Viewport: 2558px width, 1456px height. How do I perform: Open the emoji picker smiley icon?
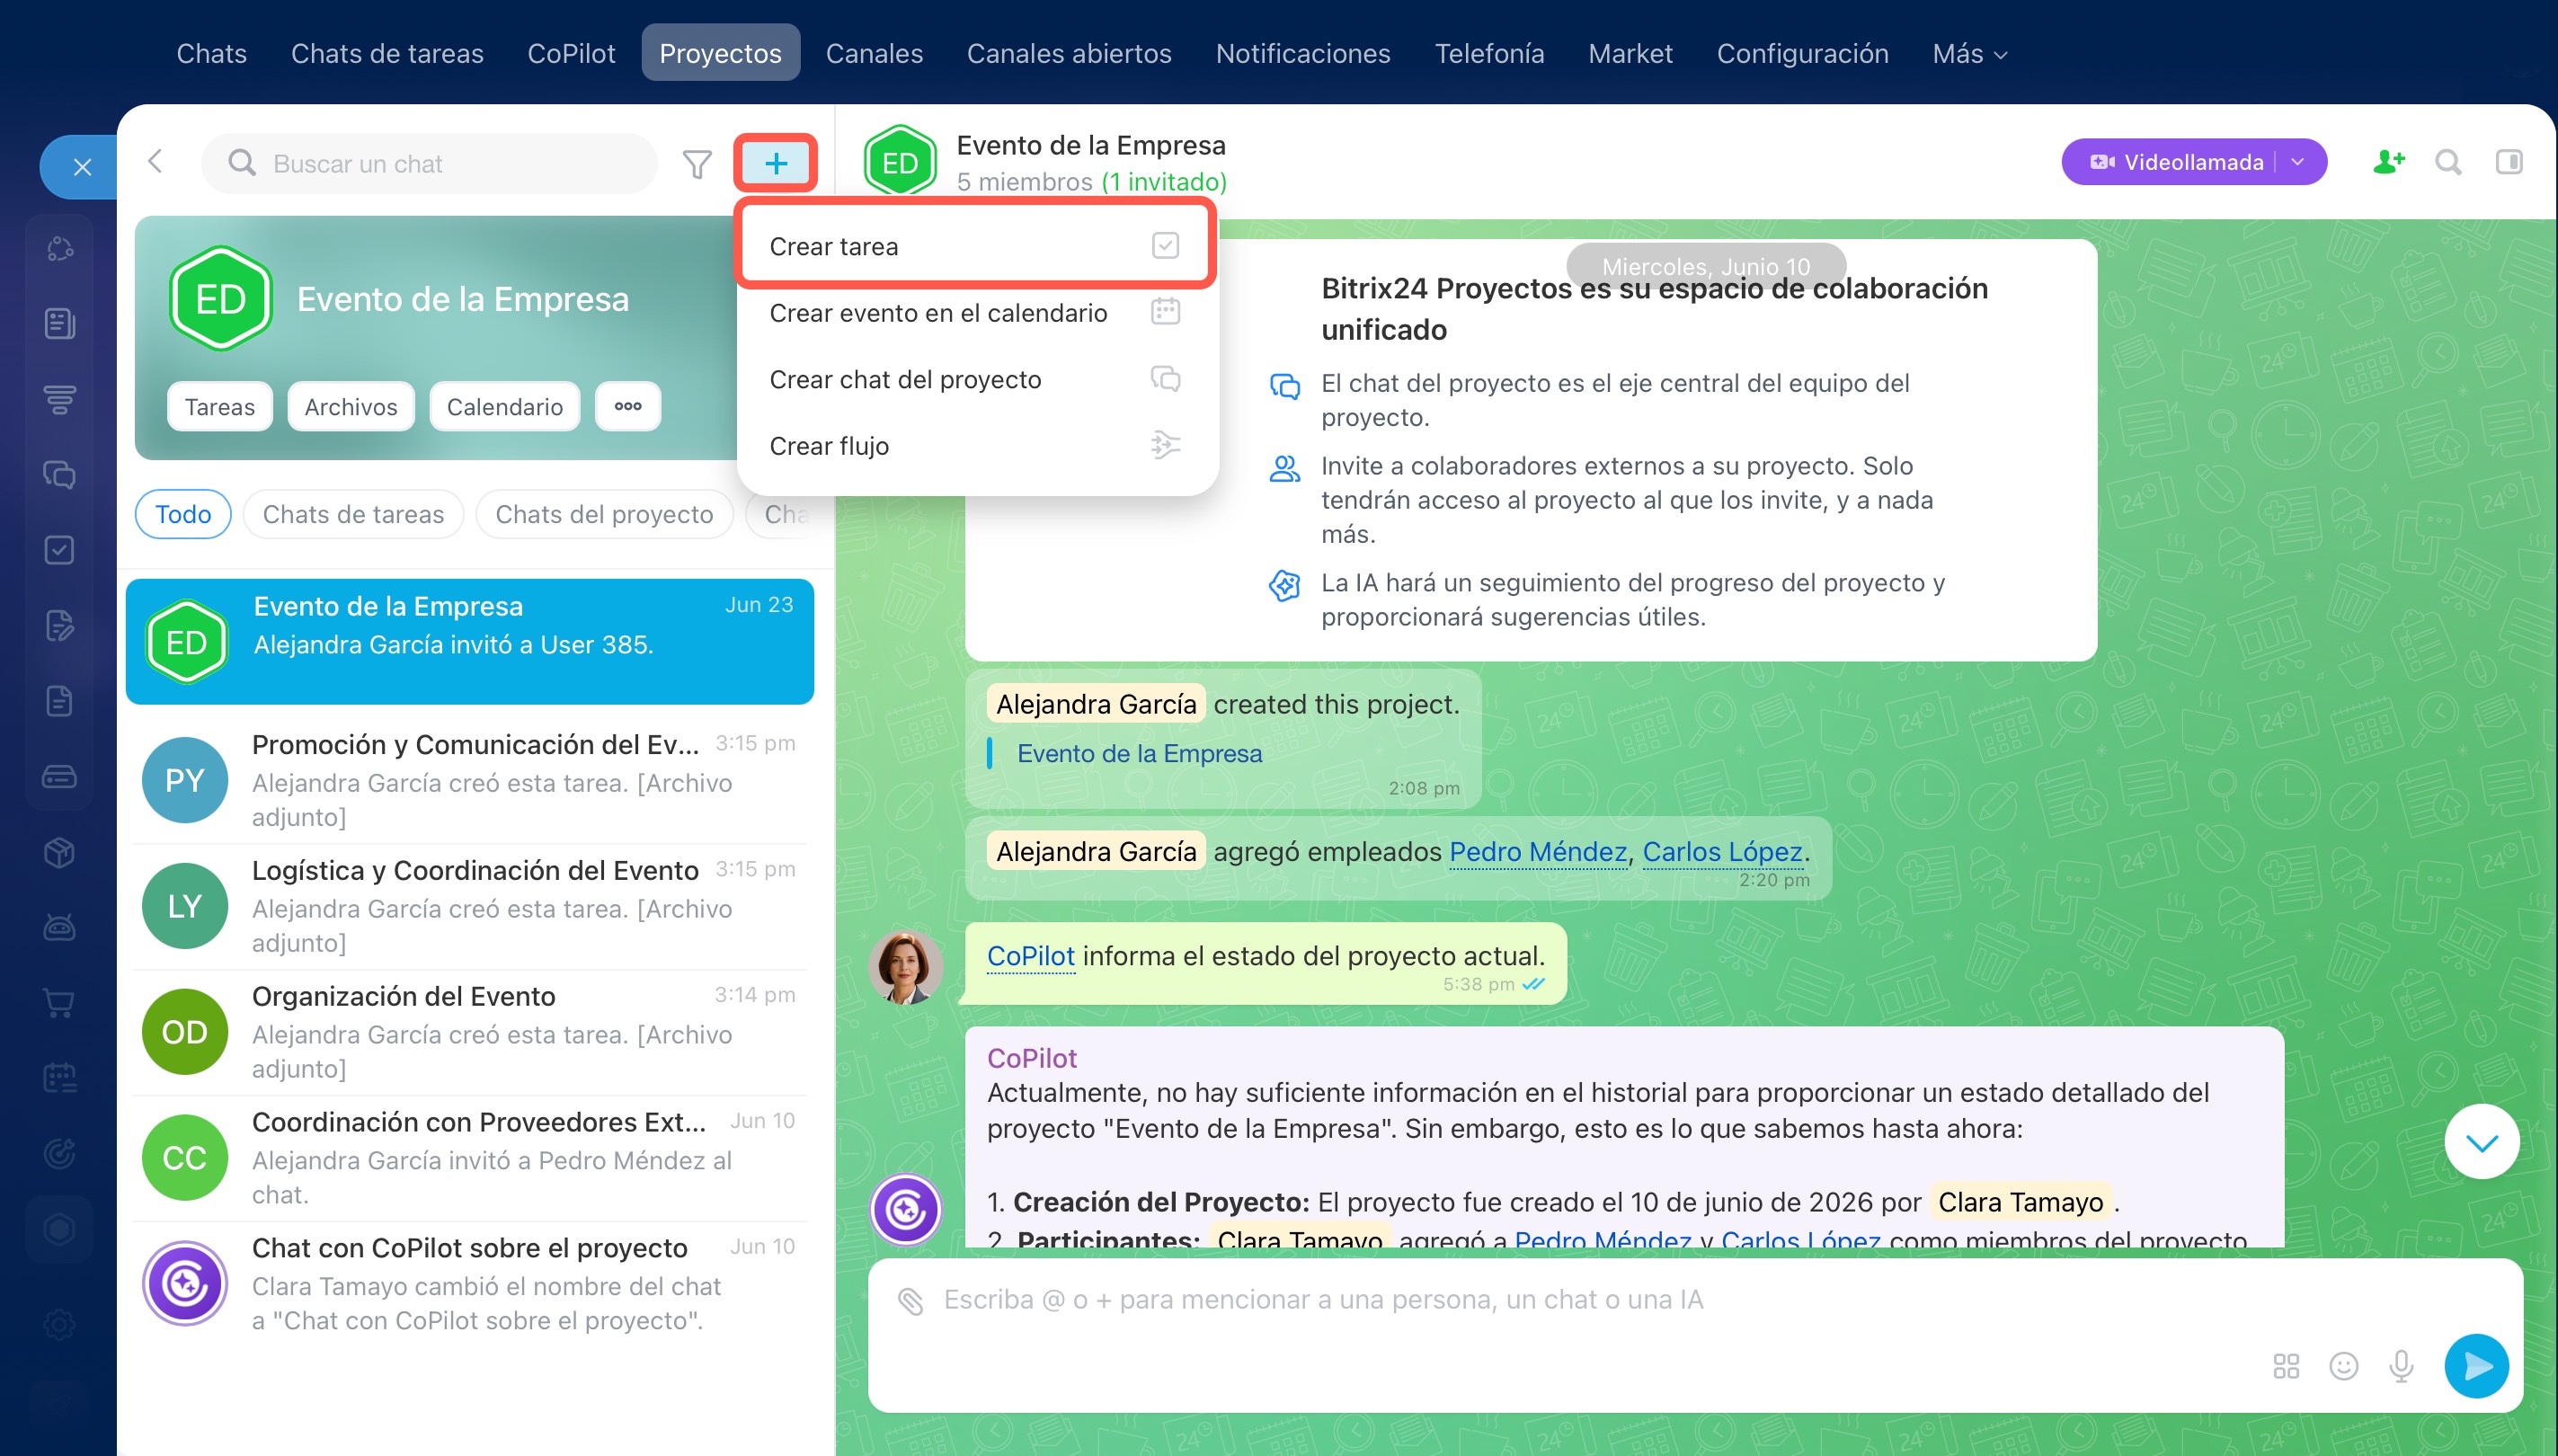[2344, 1366]
